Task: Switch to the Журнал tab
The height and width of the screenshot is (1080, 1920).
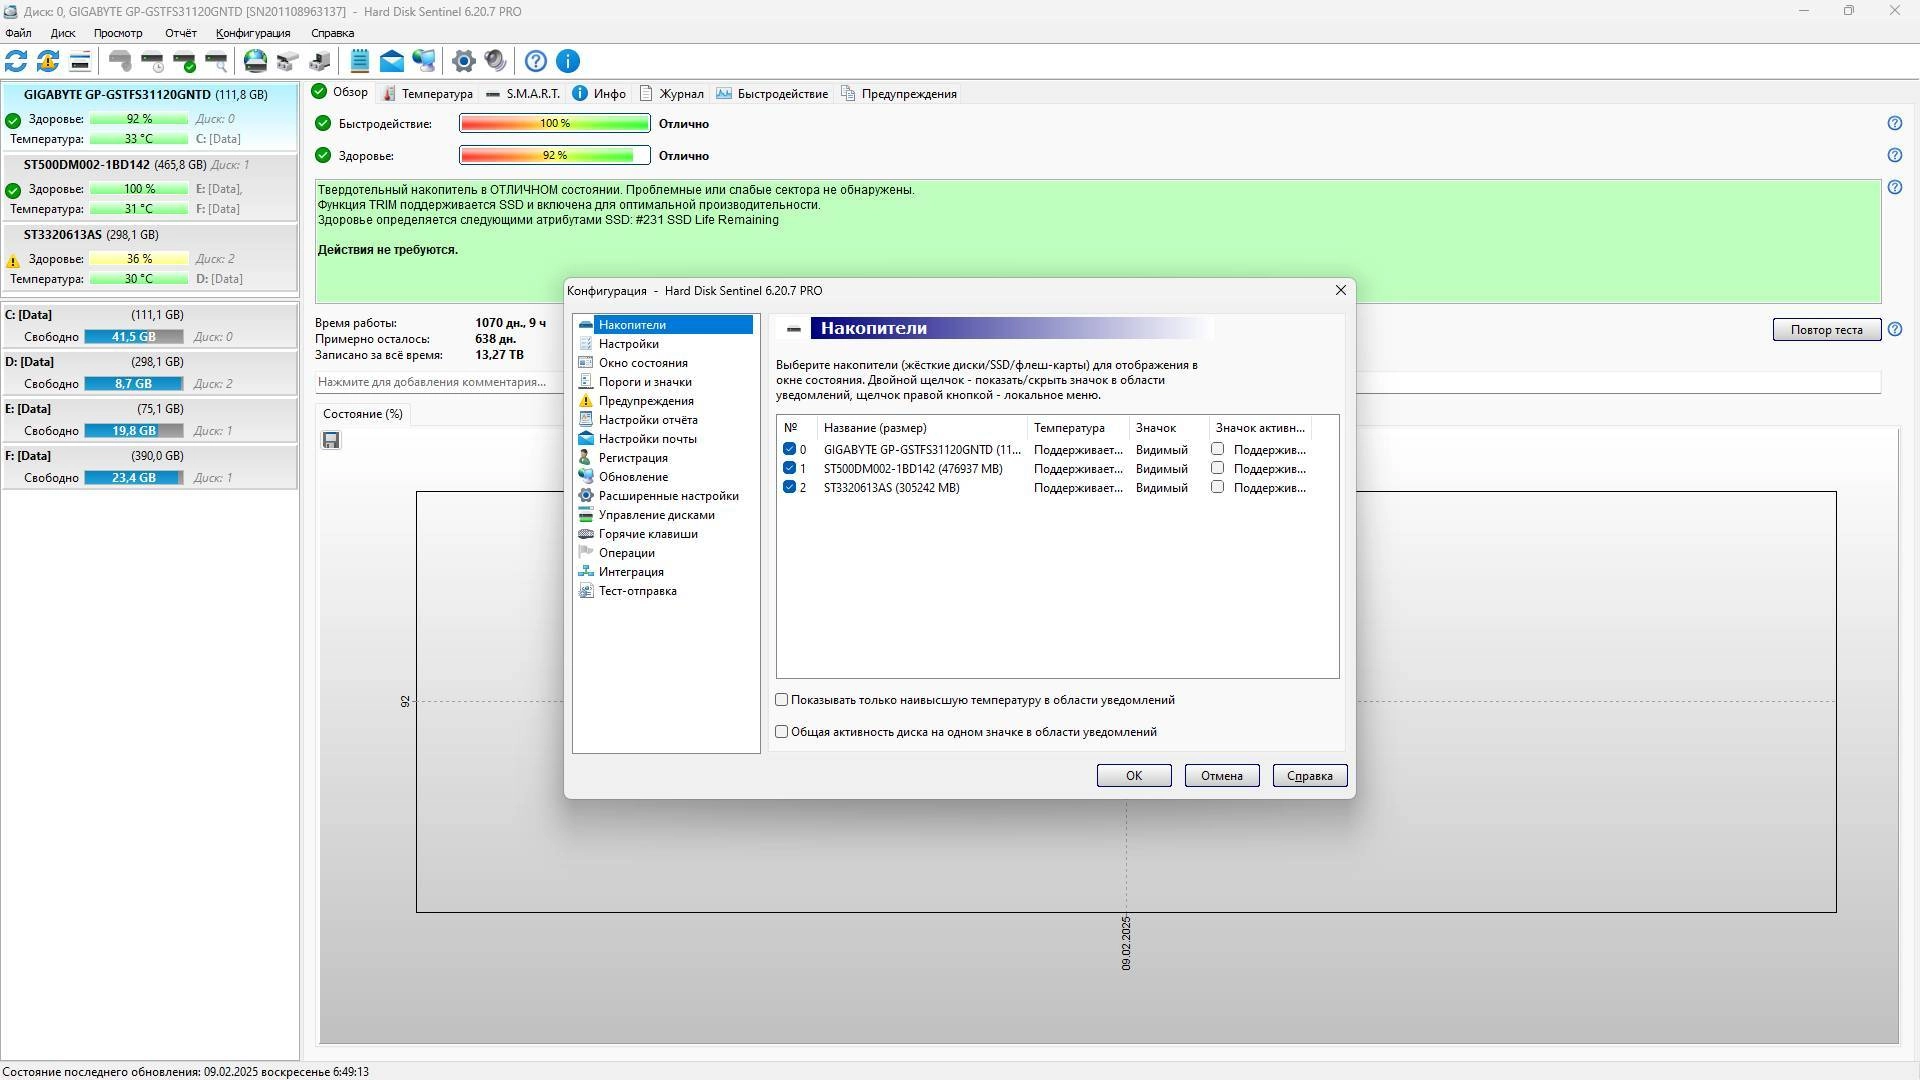Action: (672, 94)
